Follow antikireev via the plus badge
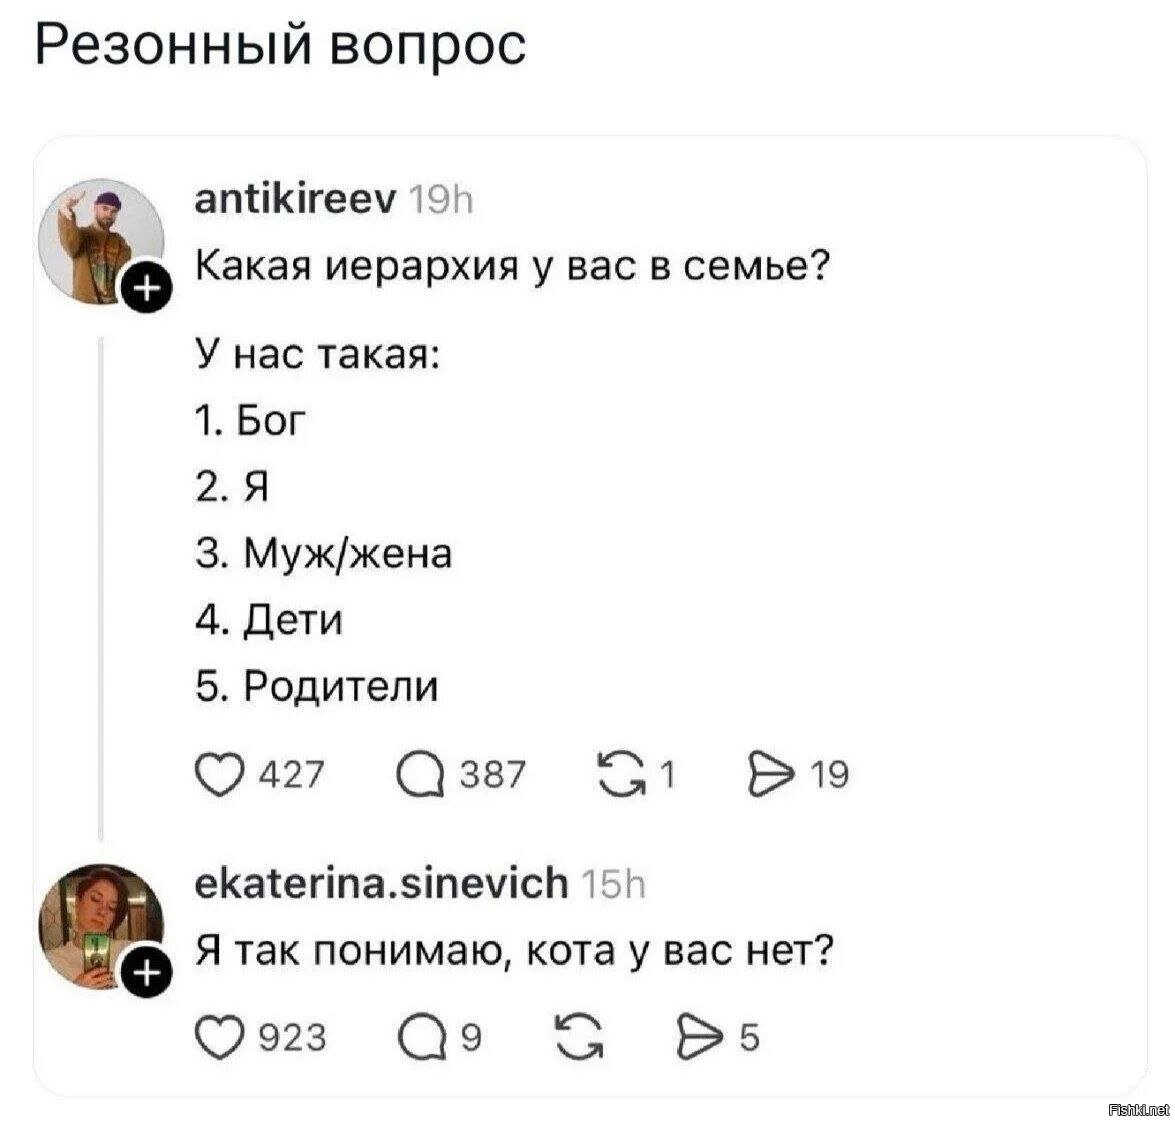The image size is (1175, 1122). click(146, 287)
